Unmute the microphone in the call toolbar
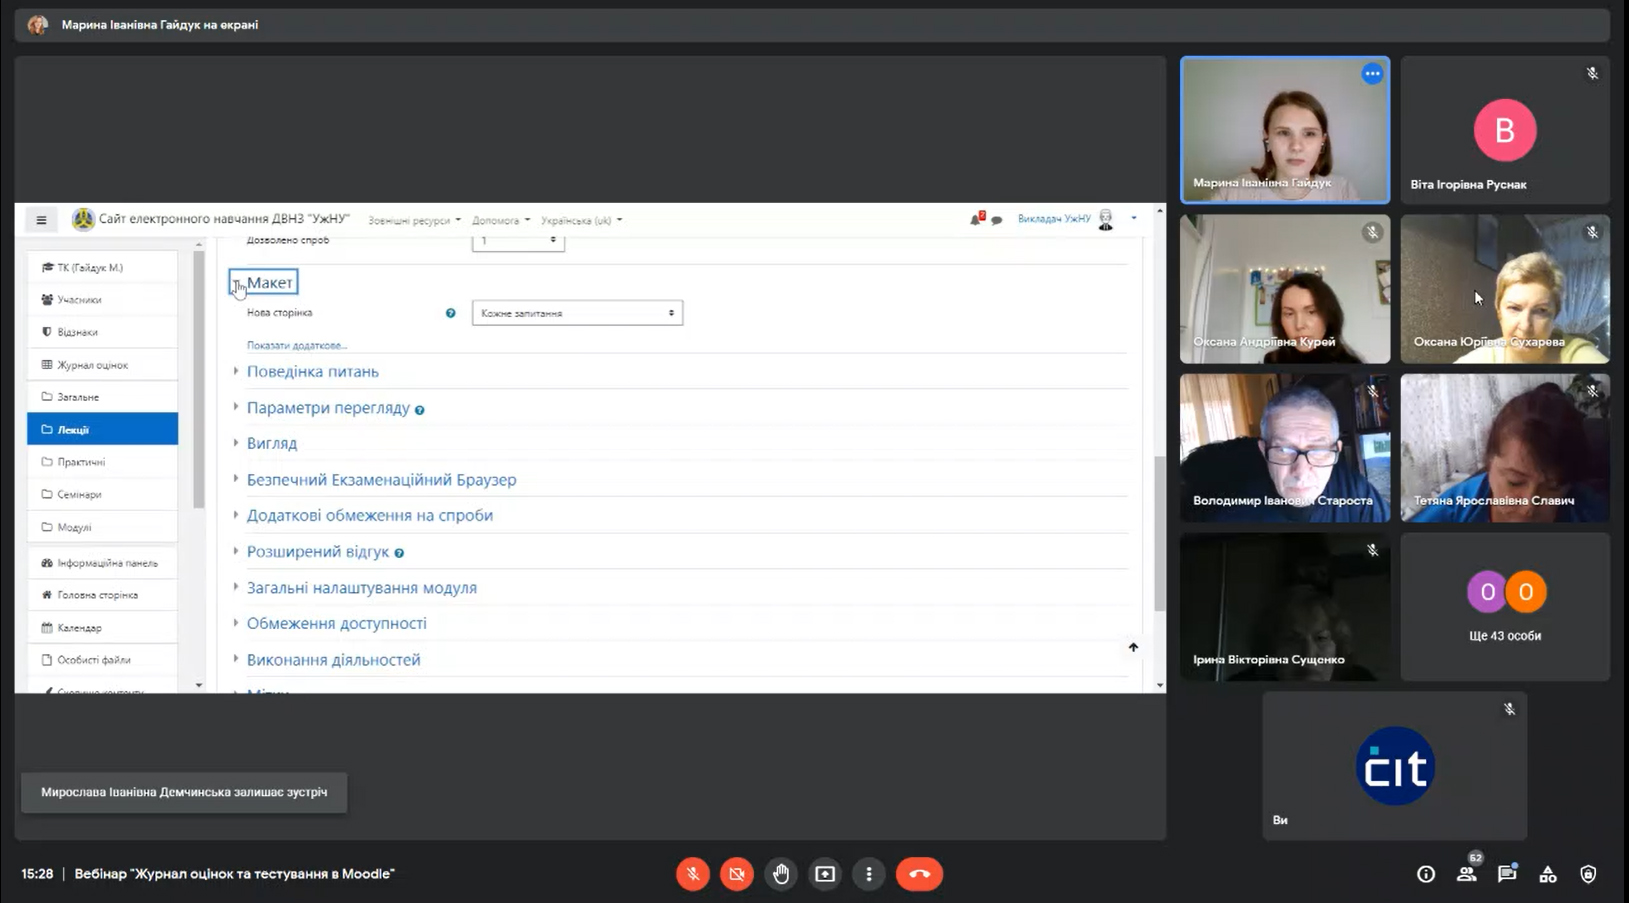1629x903 pixels. pos(692,874)
